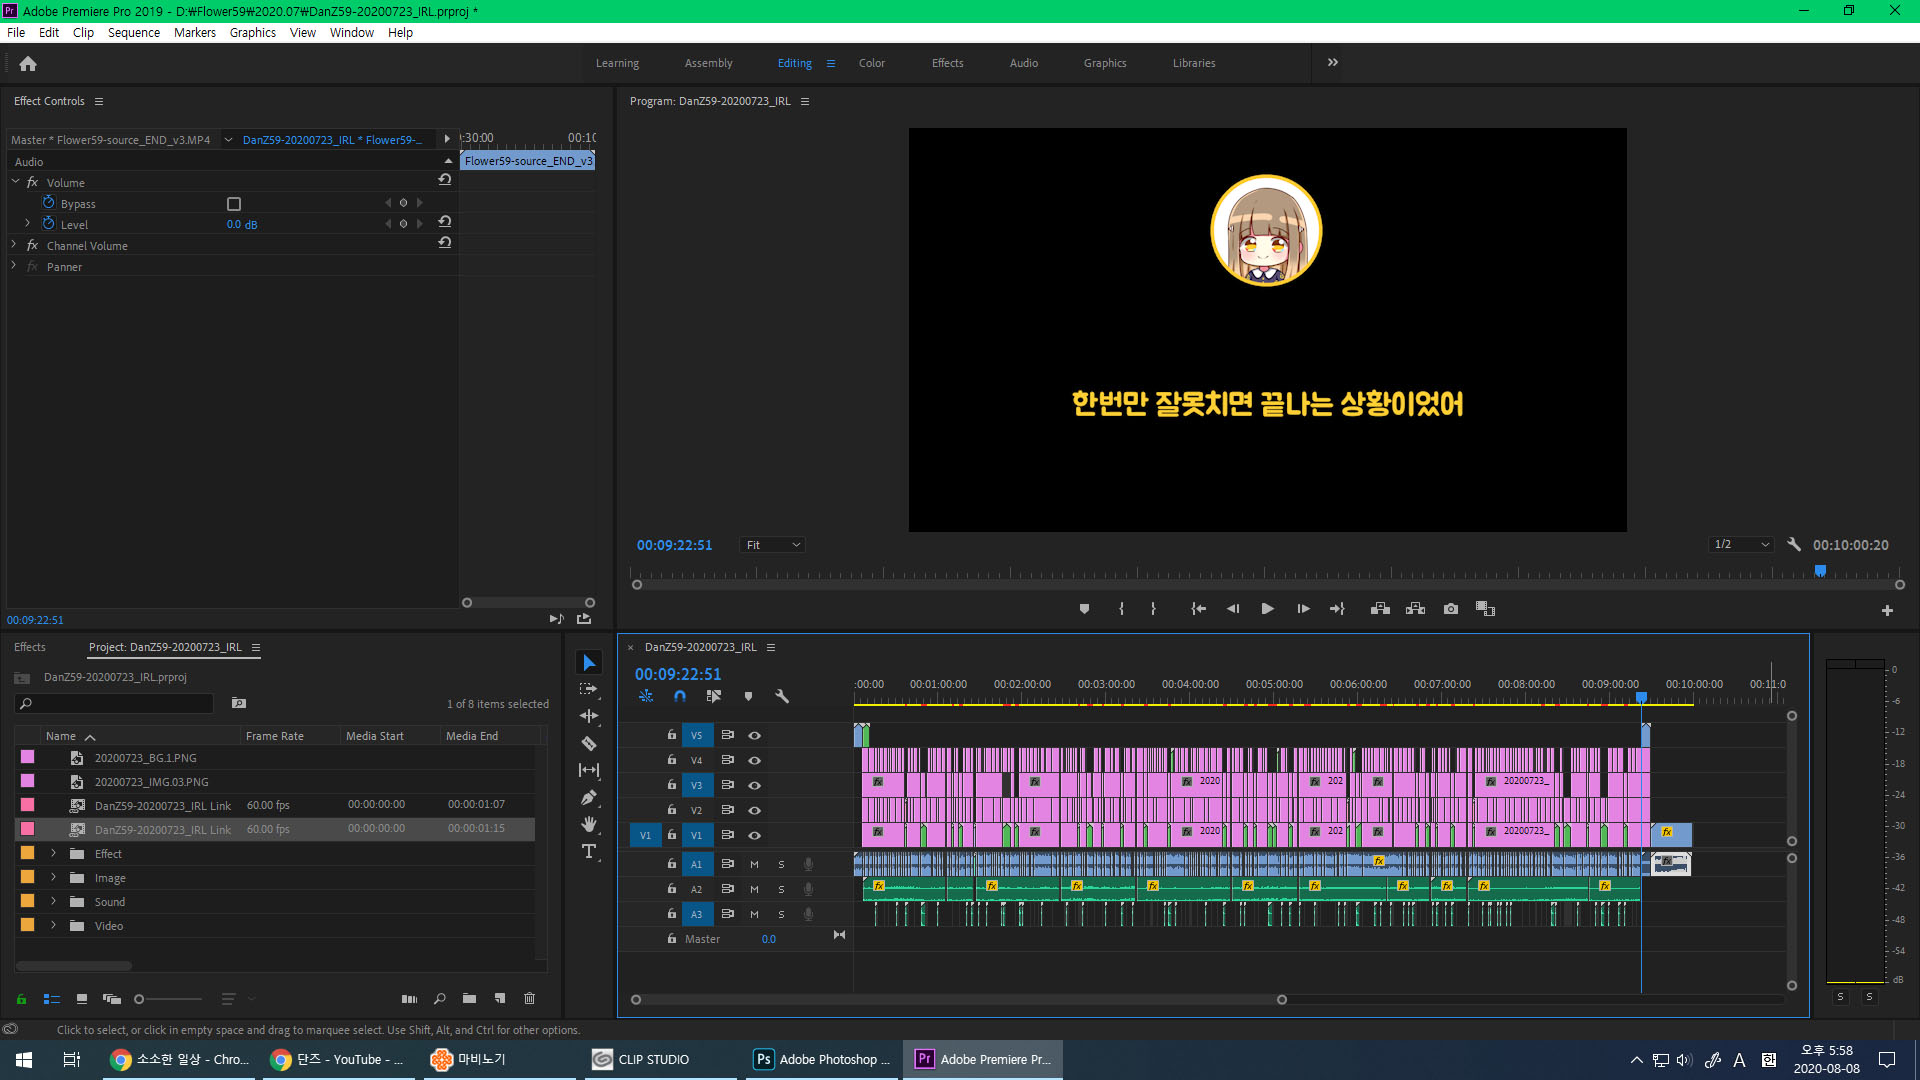The image size is (1920, 1080).
Task: Toggle V3 track output eye
Action: [x=755, y=785]
